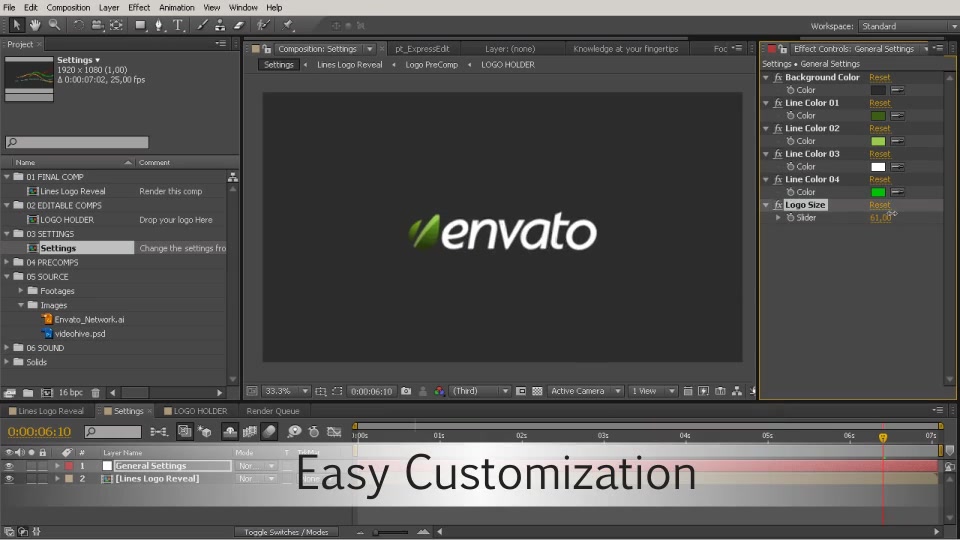Click the new composition icon in Project panel
960x540 pixels.
47,392
